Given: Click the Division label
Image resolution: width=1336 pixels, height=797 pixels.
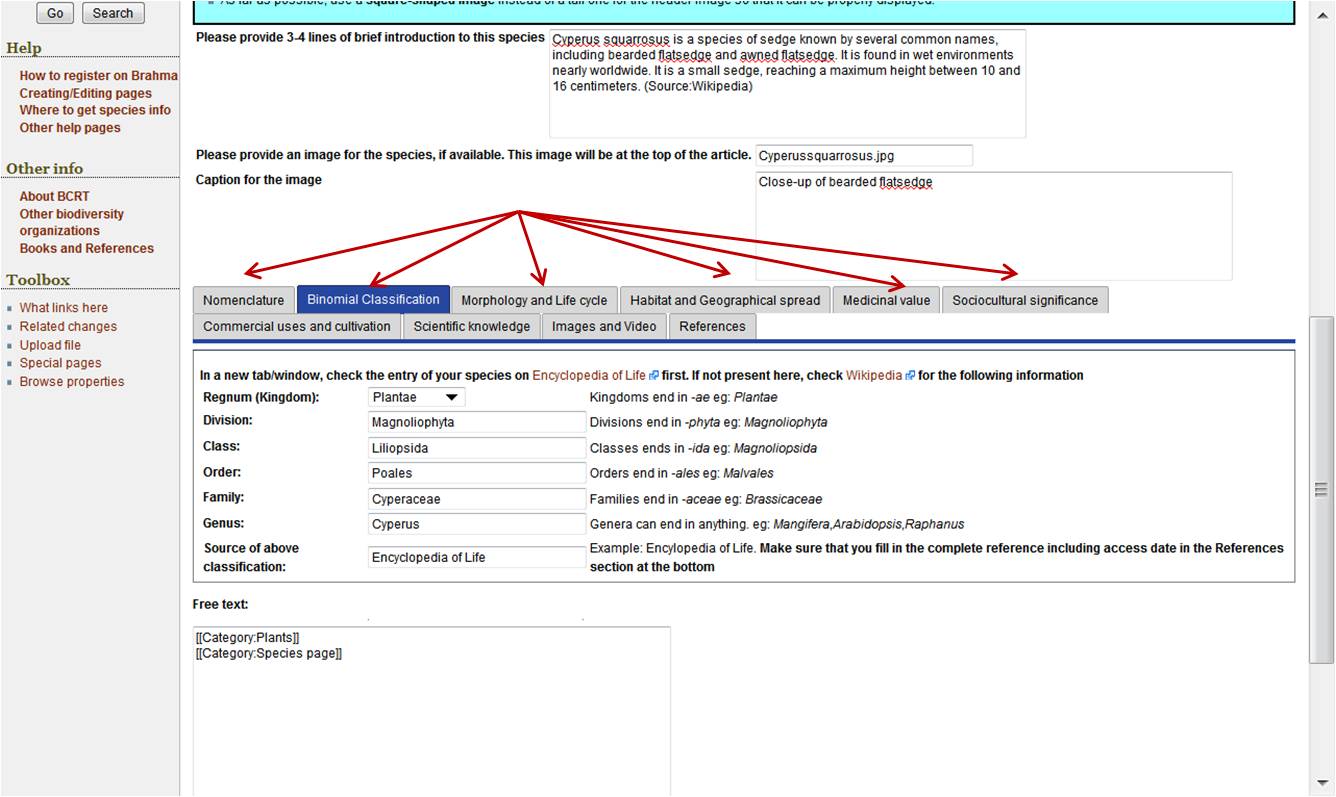Looking at the screenshot, I should (228, 420).
